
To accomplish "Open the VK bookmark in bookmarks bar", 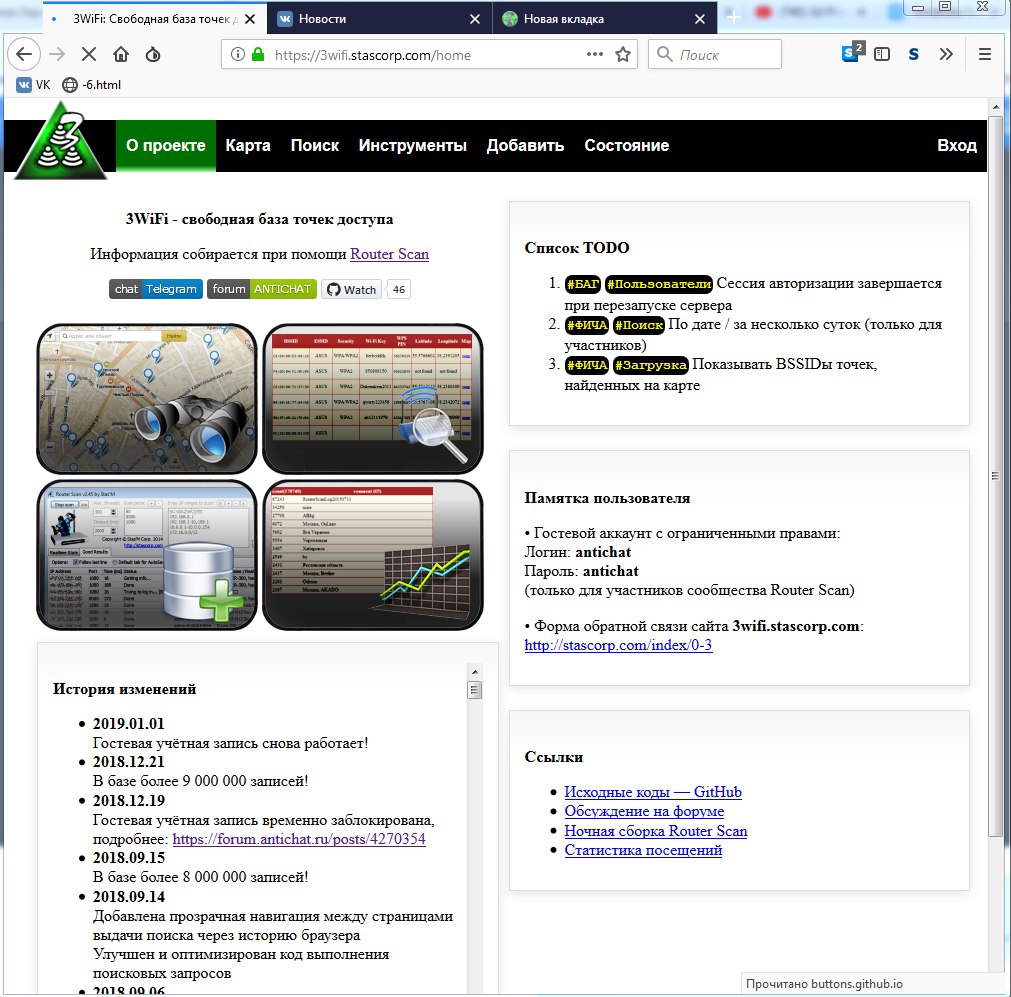I will point(34,84).
